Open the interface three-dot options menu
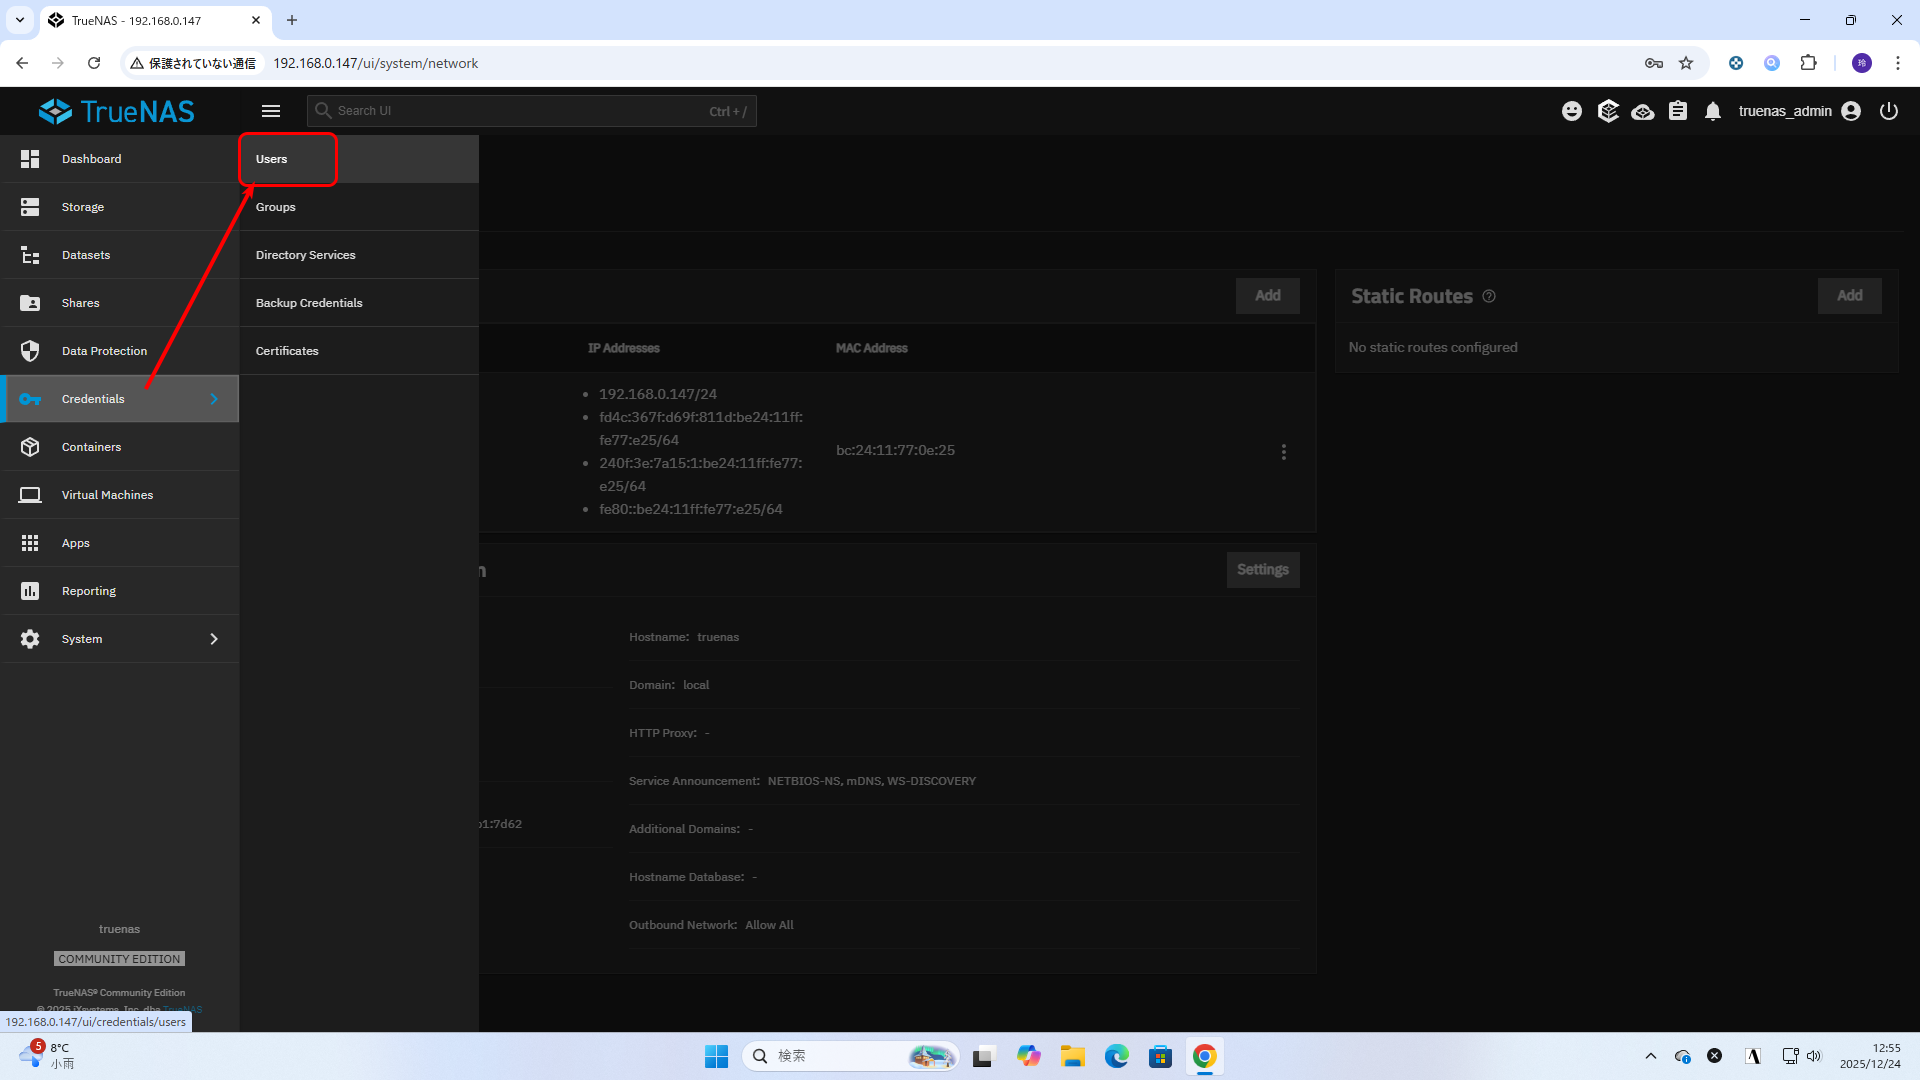 click(x=1284, y=452)
